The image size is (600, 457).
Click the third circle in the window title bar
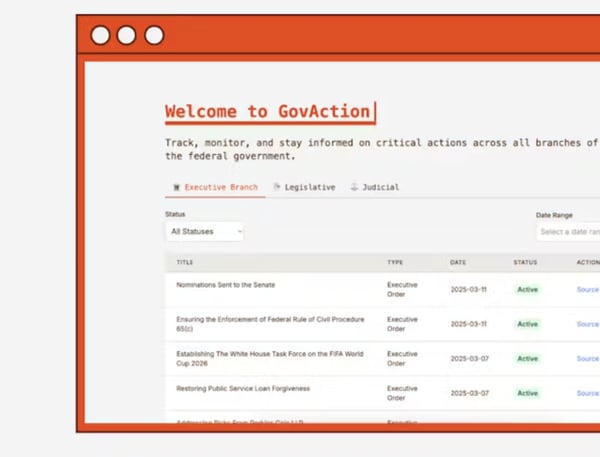click(x=154, y=36)
